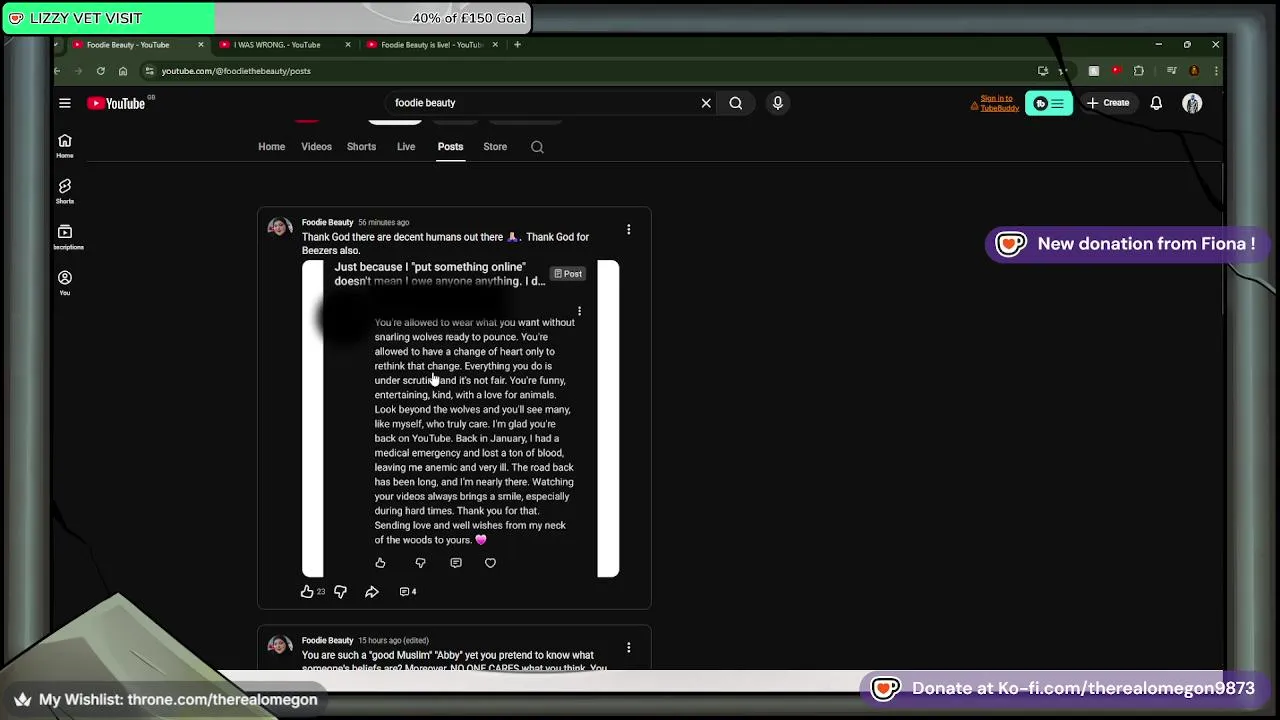Open You in the left sidebar
Image resolution: width=1280 pixels, height=720 pixels.
pos(65,283)
